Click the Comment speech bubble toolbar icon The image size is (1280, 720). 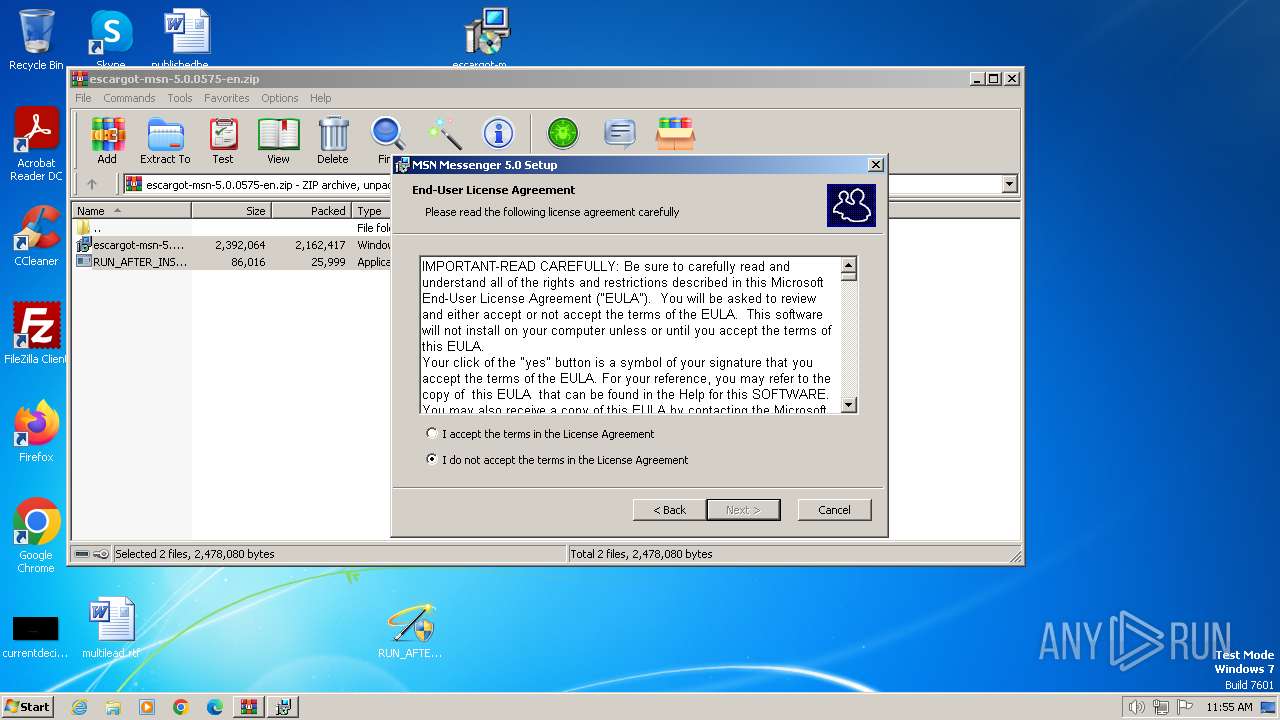tap(620, 134)
